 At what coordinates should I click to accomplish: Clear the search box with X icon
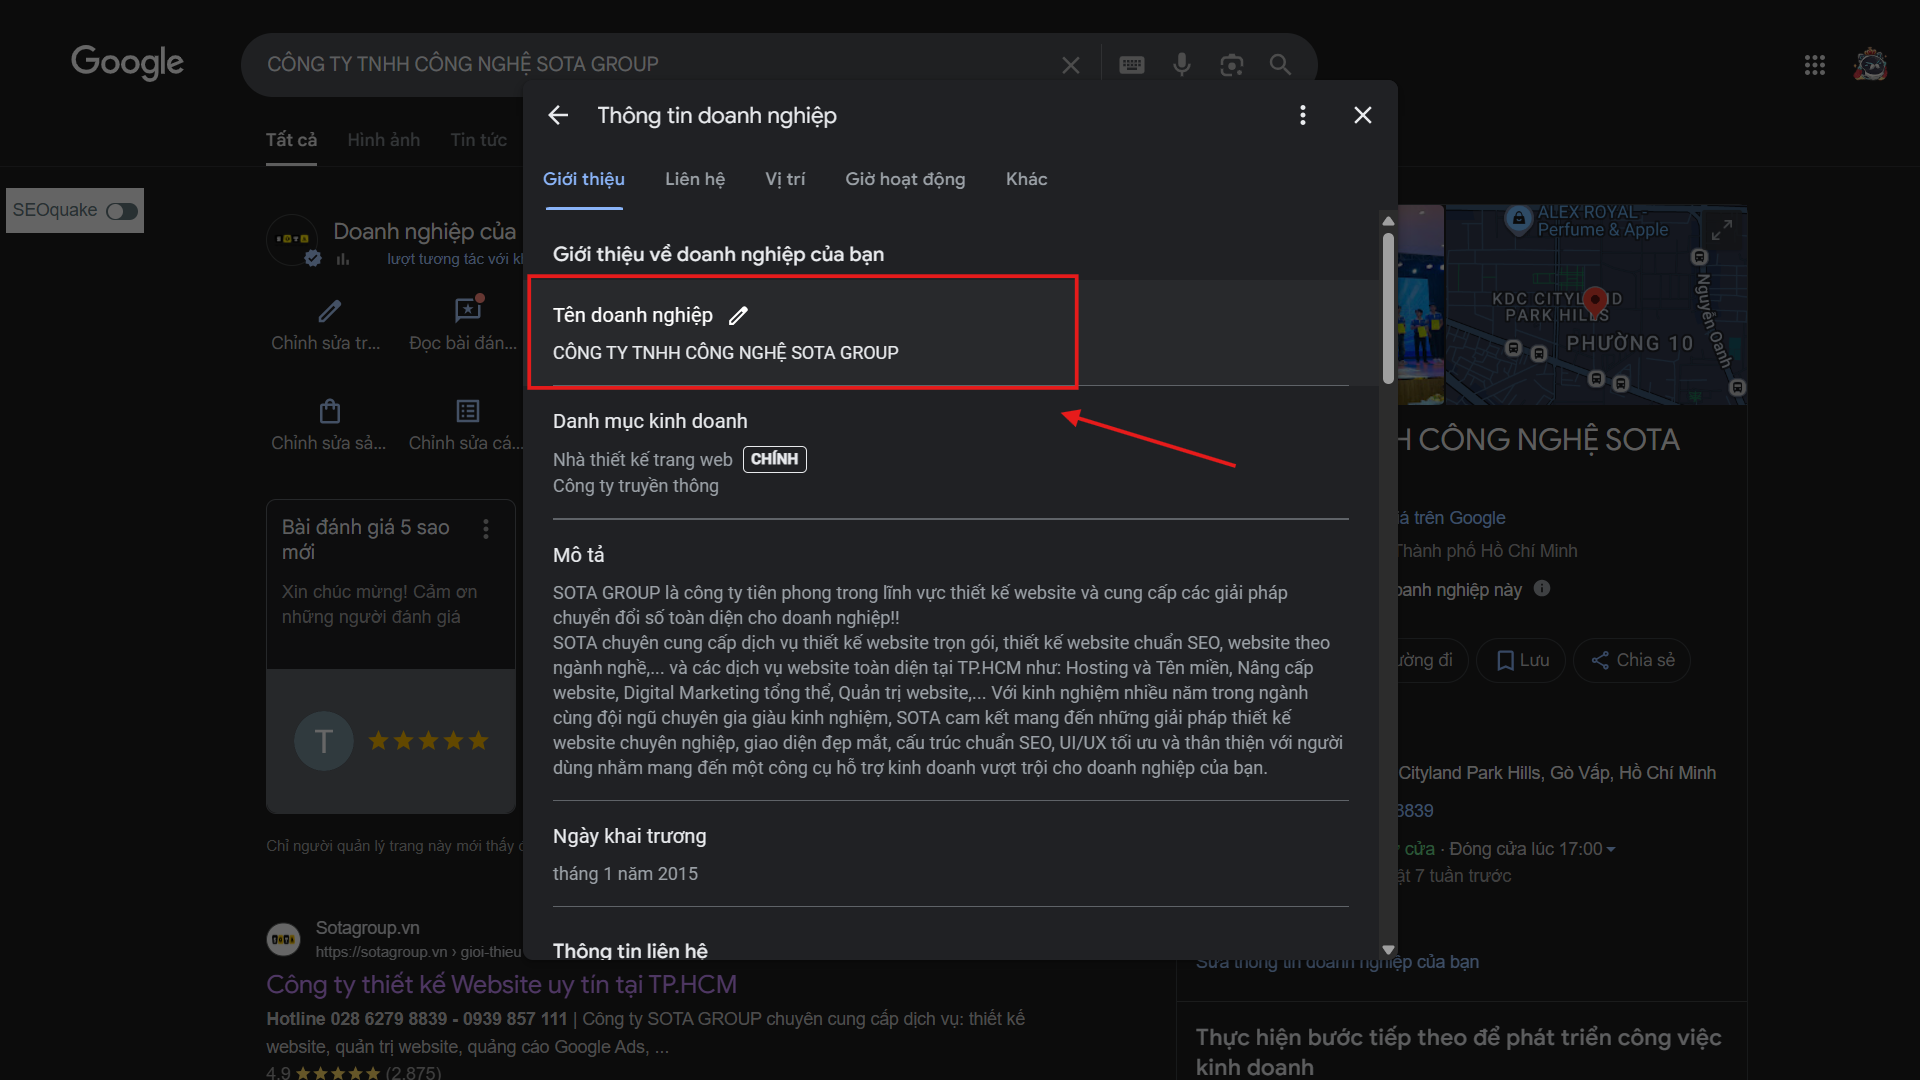coord(1070,65)
